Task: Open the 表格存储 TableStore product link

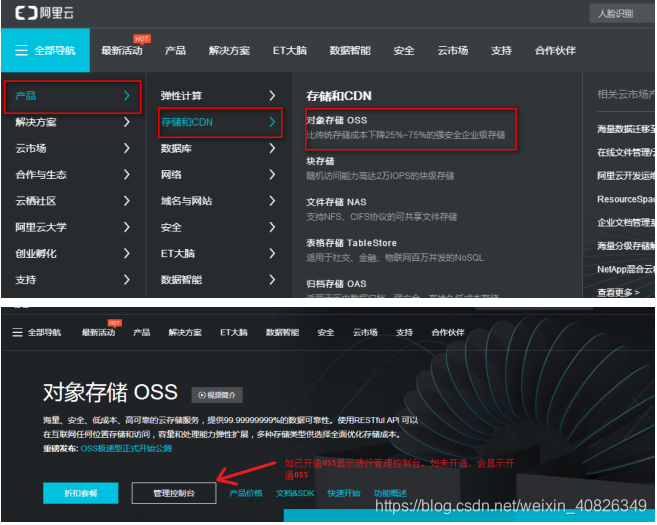Action: (x=351, y=243)
